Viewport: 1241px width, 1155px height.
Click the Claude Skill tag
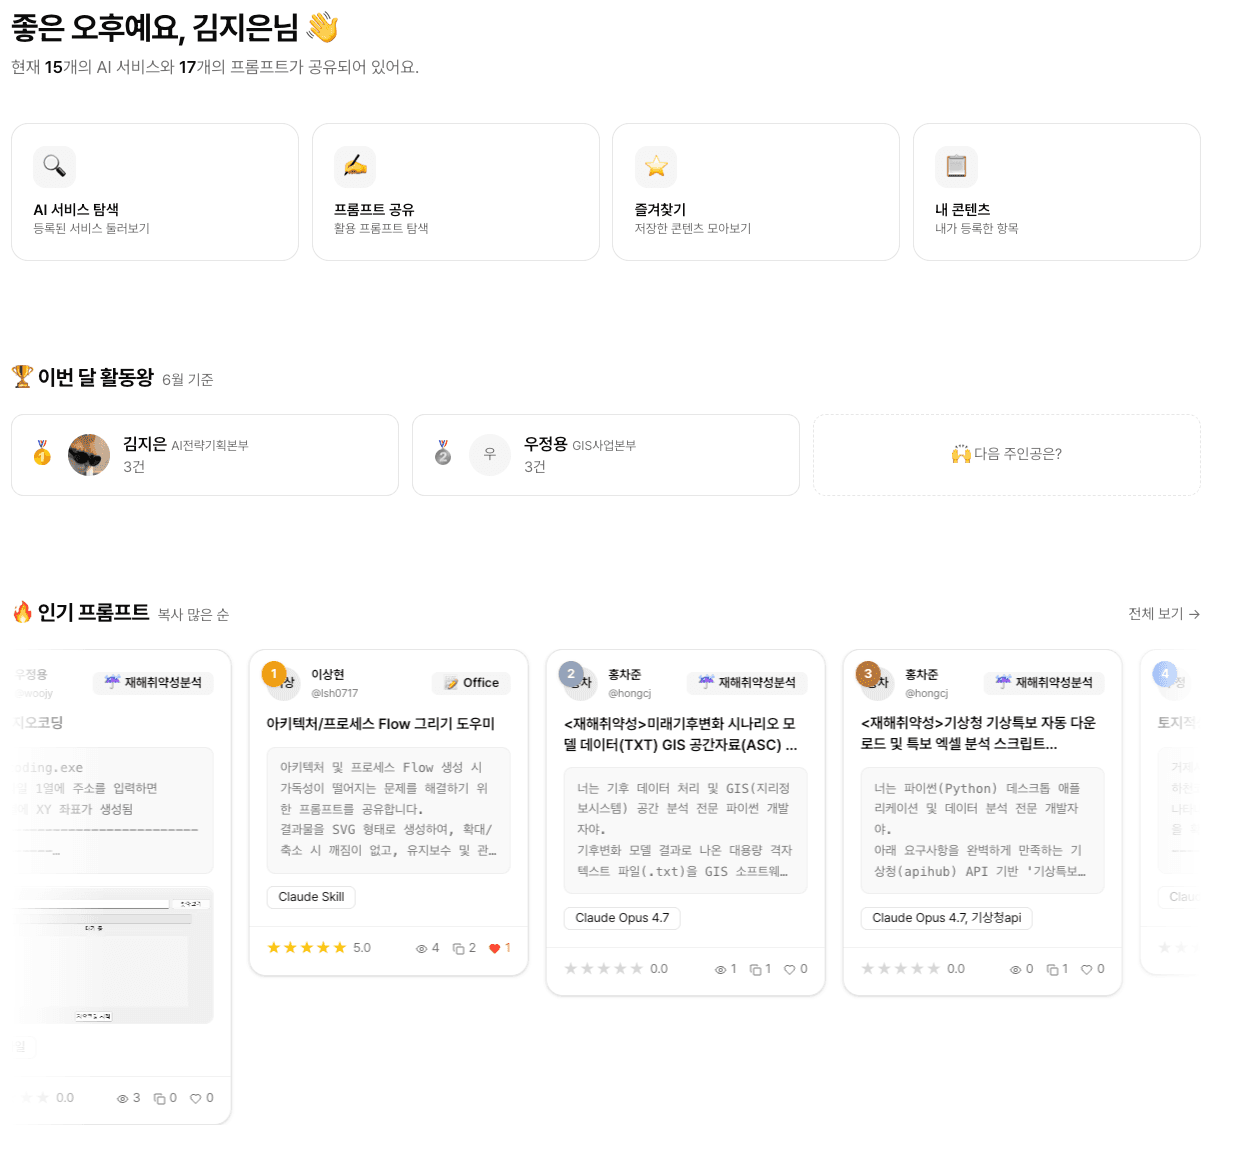pyautogui.click(x=311, y=897)
